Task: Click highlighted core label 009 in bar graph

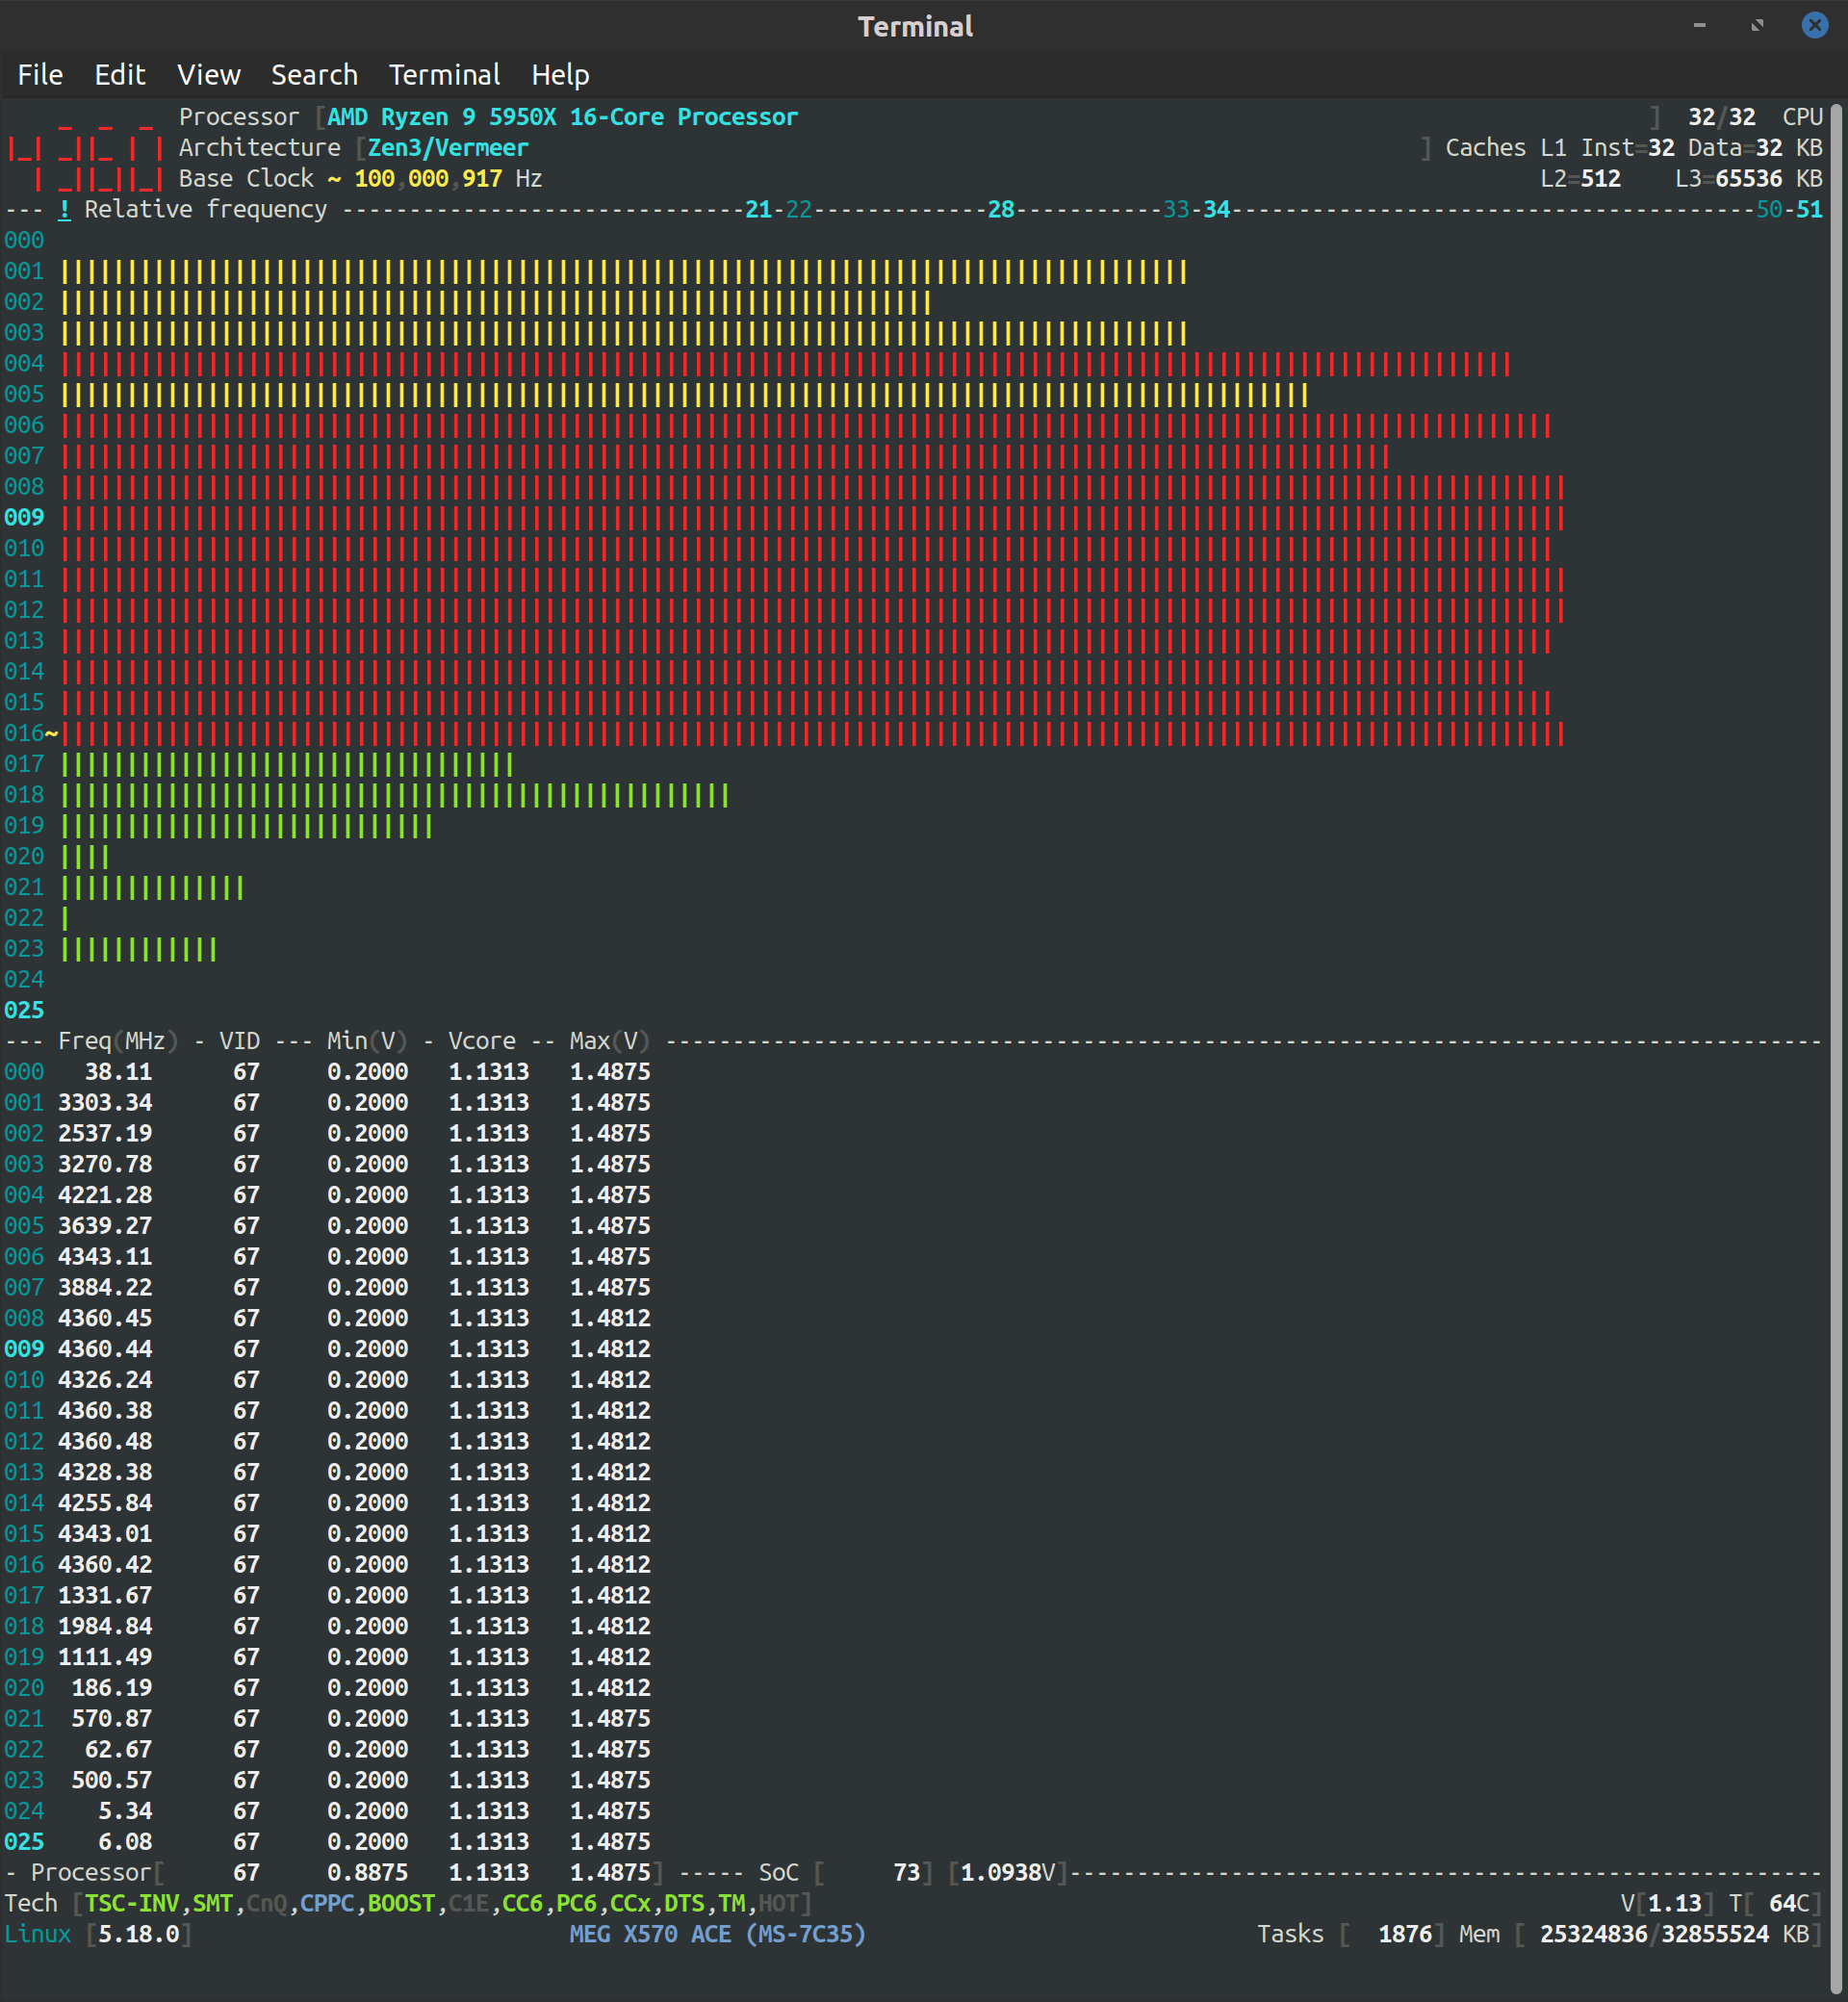Action: [x=24, y=518]
